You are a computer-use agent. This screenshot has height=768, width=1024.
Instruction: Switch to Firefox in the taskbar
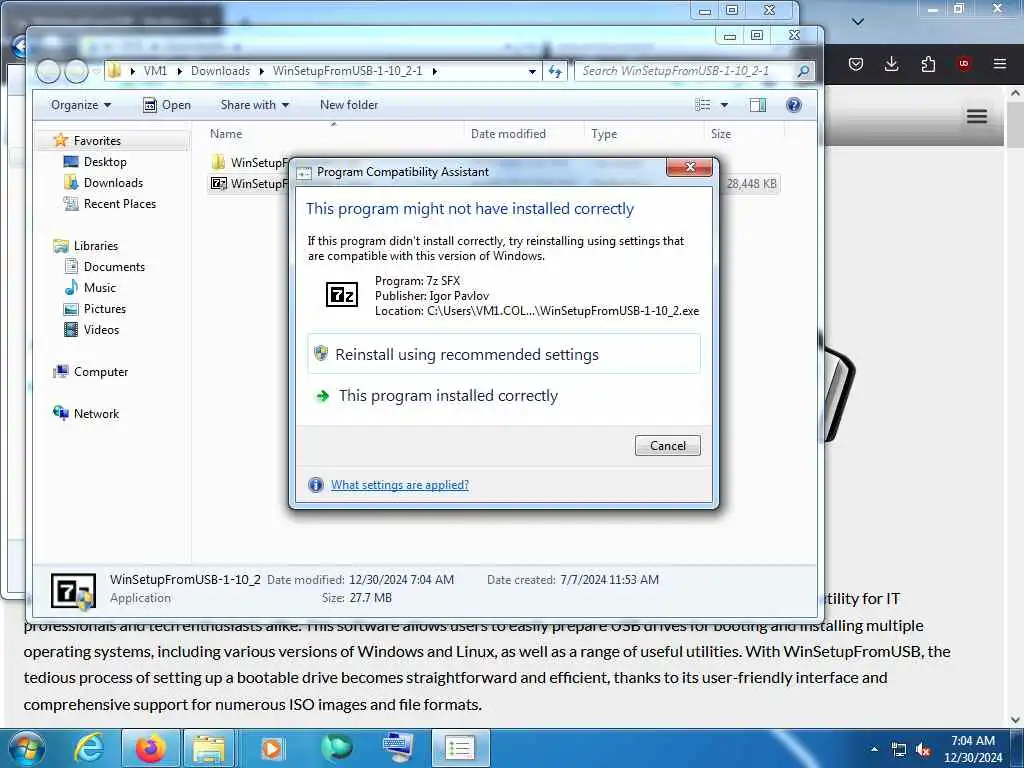[x=150, y=748]
